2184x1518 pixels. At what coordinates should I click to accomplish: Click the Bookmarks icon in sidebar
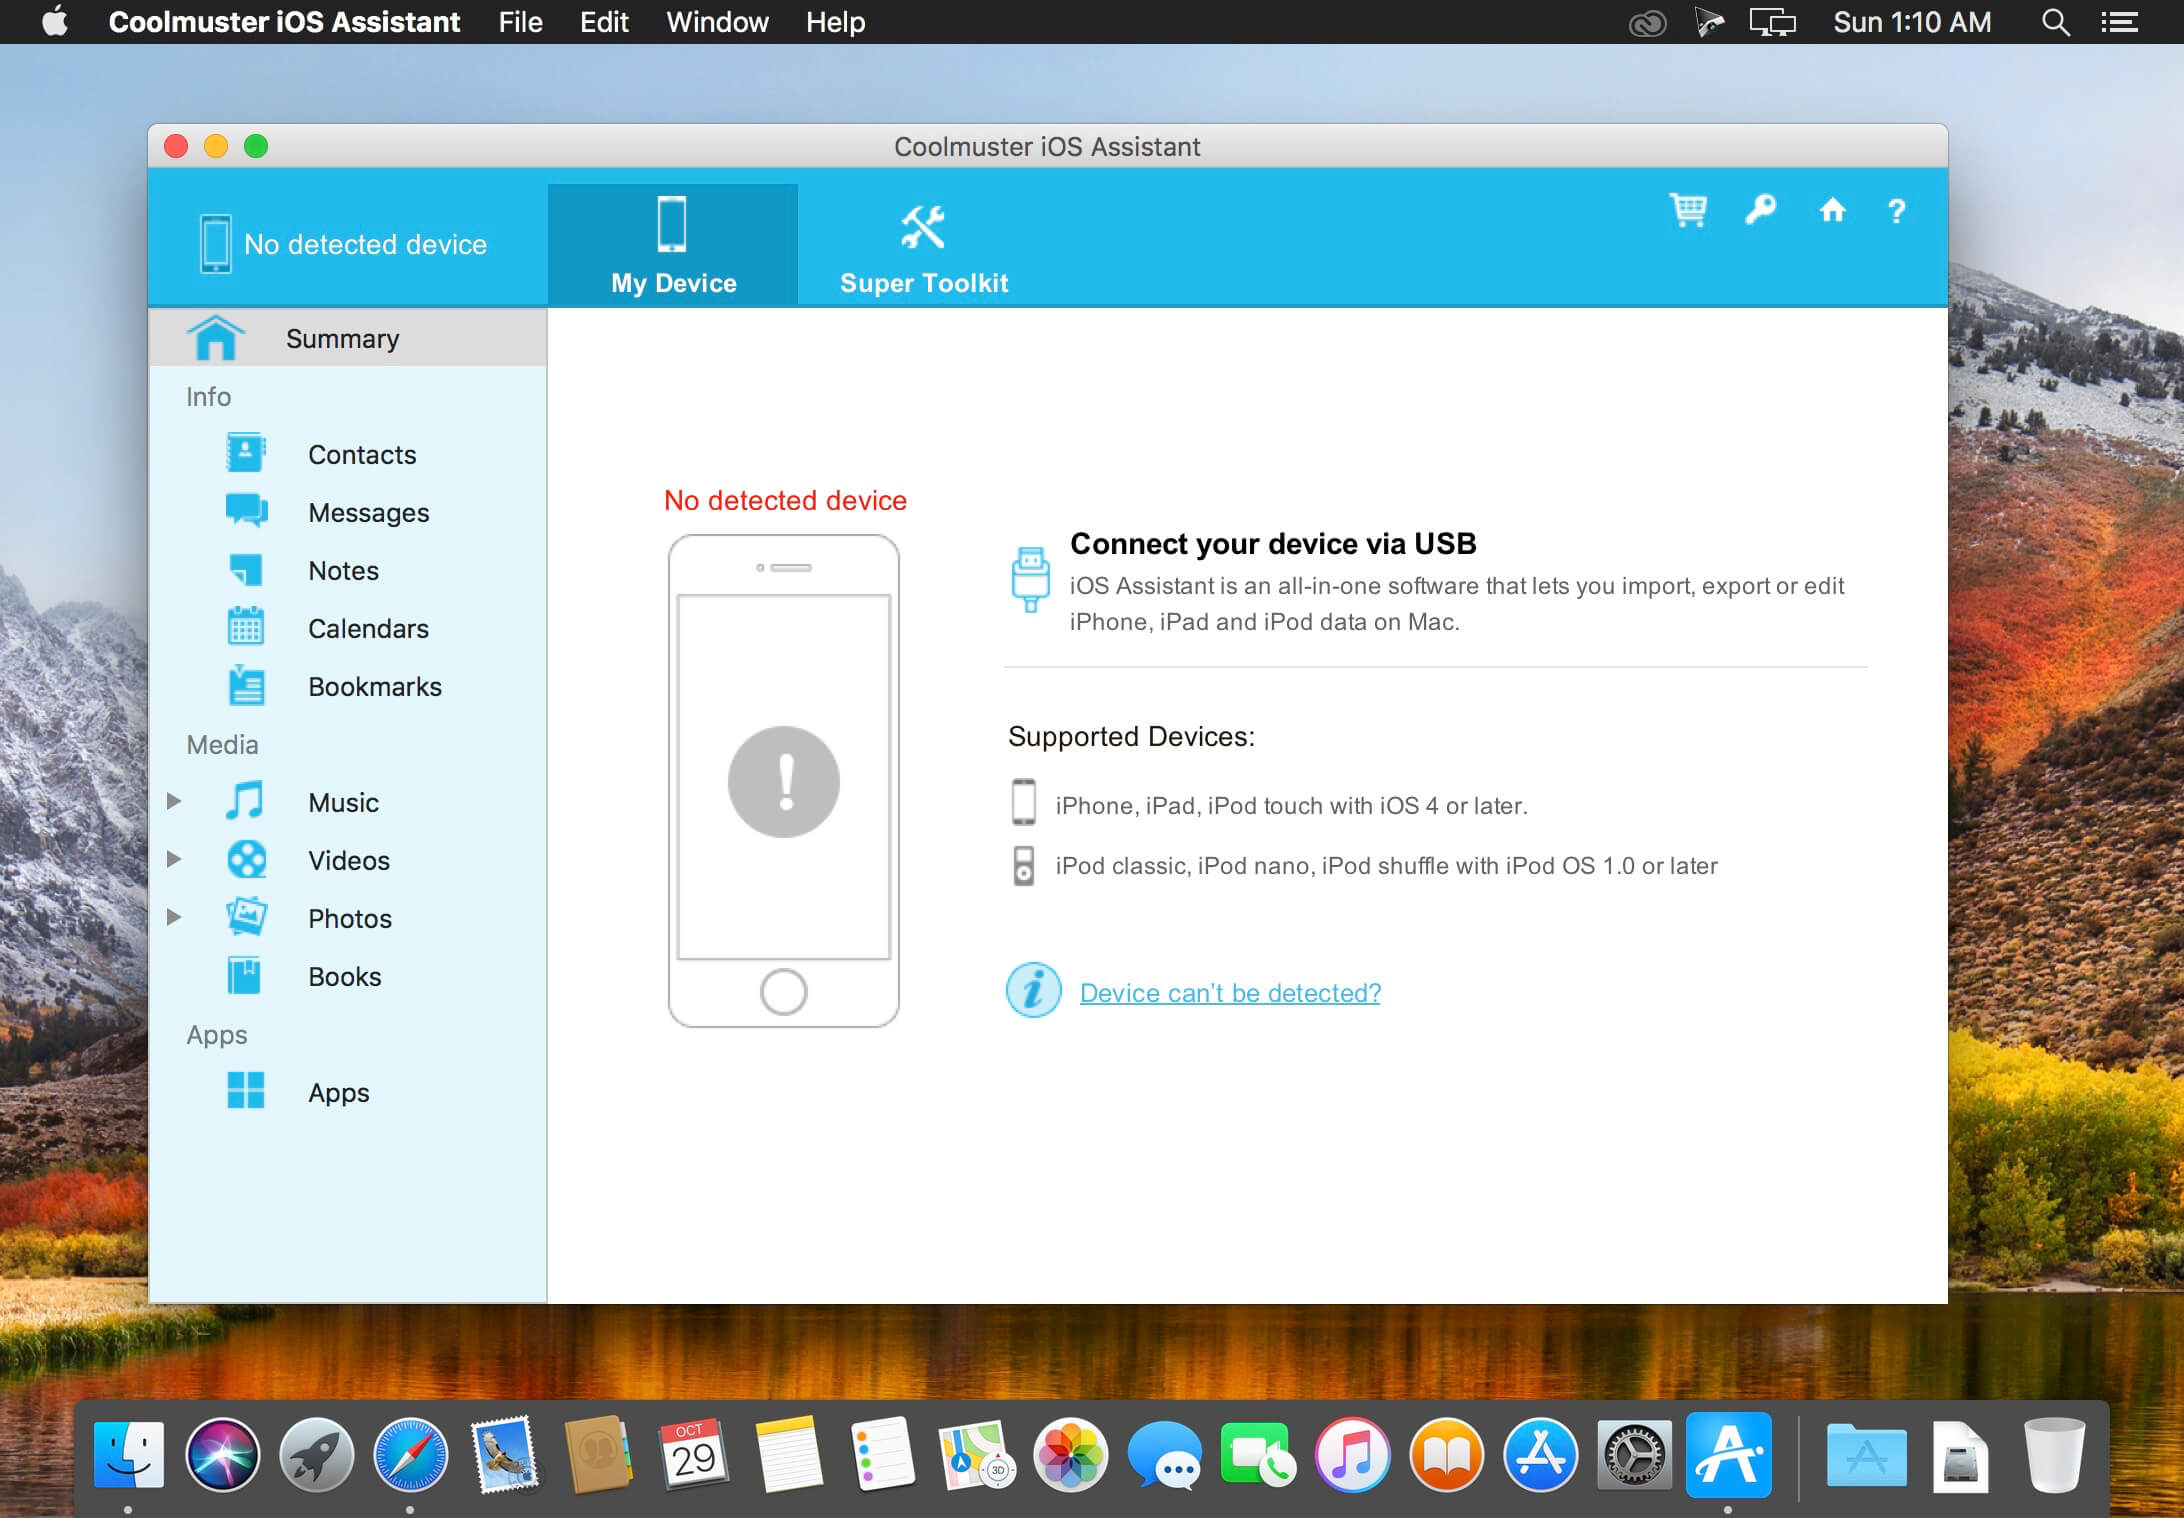(x=246, y=685)
